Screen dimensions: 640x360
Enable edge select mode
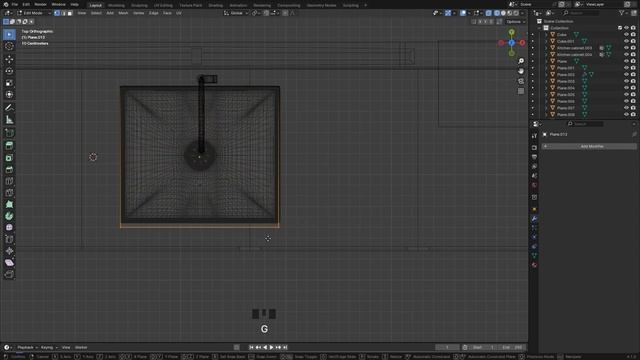pos(63,13)
